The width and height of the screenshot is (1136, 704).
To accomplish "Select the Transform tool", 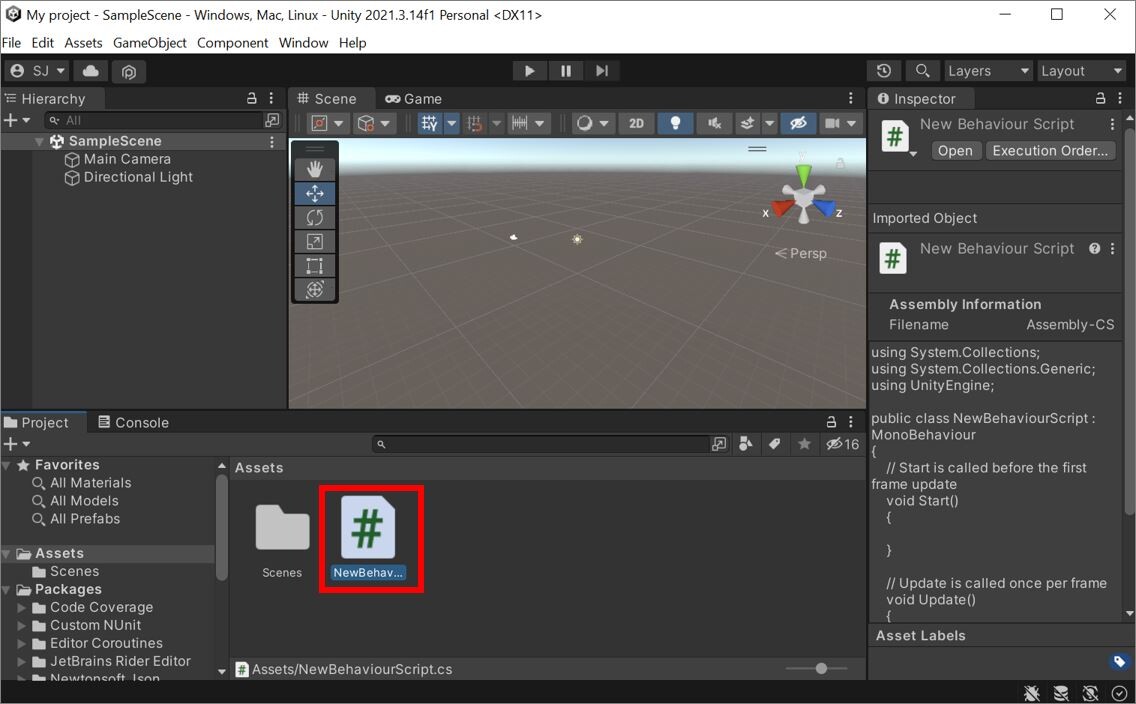I will [314, 289].
